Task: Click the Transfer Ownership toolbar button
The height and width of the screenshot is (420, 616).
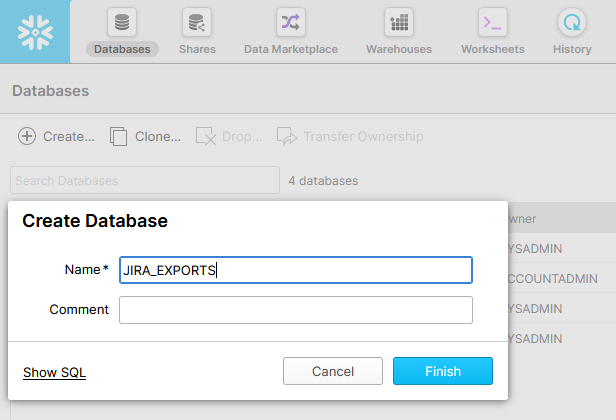Action: tap(350, 136)
